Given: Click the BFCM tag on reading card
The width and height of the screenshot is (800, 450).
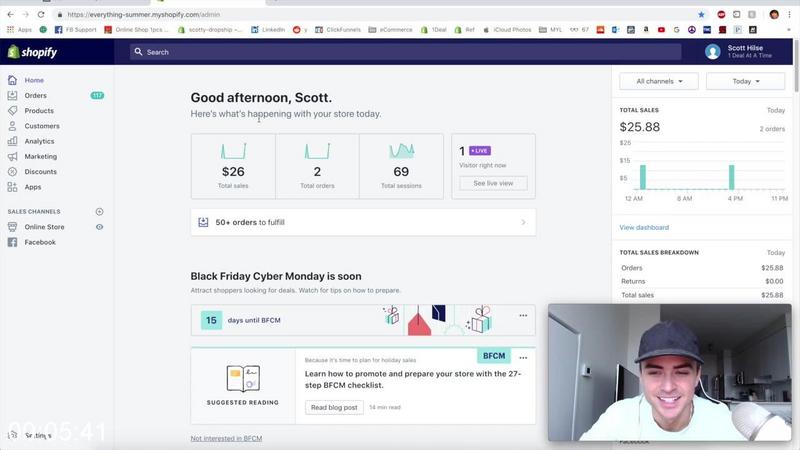Looking at the screenshot, I should (493, 356).
